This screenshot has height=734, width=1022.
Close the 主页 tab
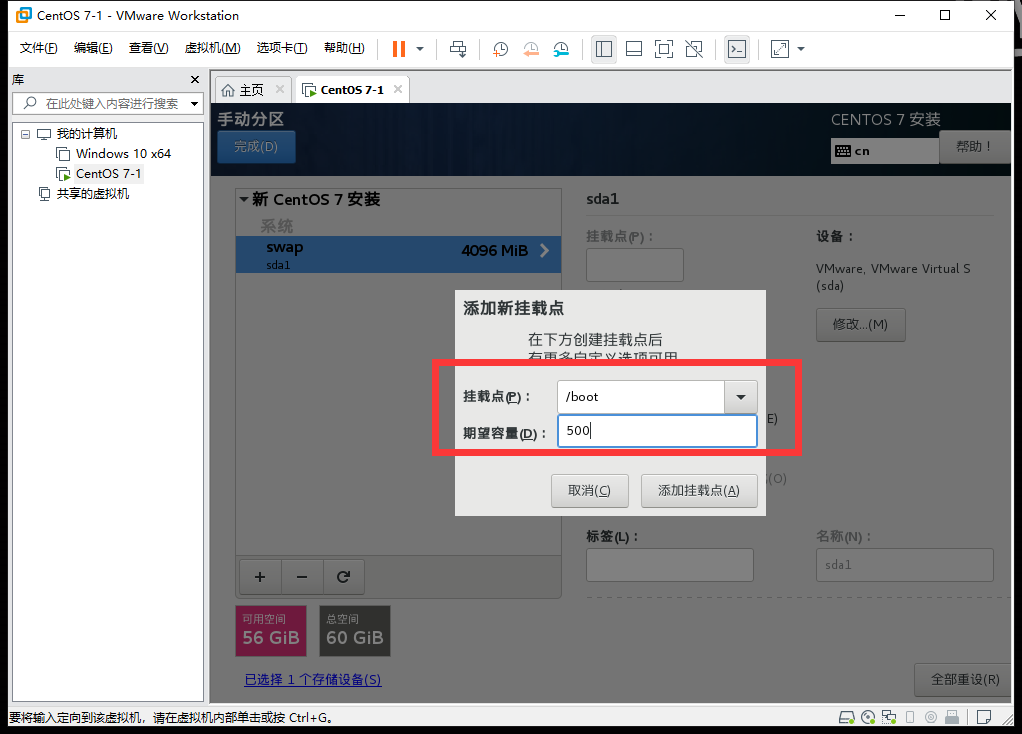[280, 89]
